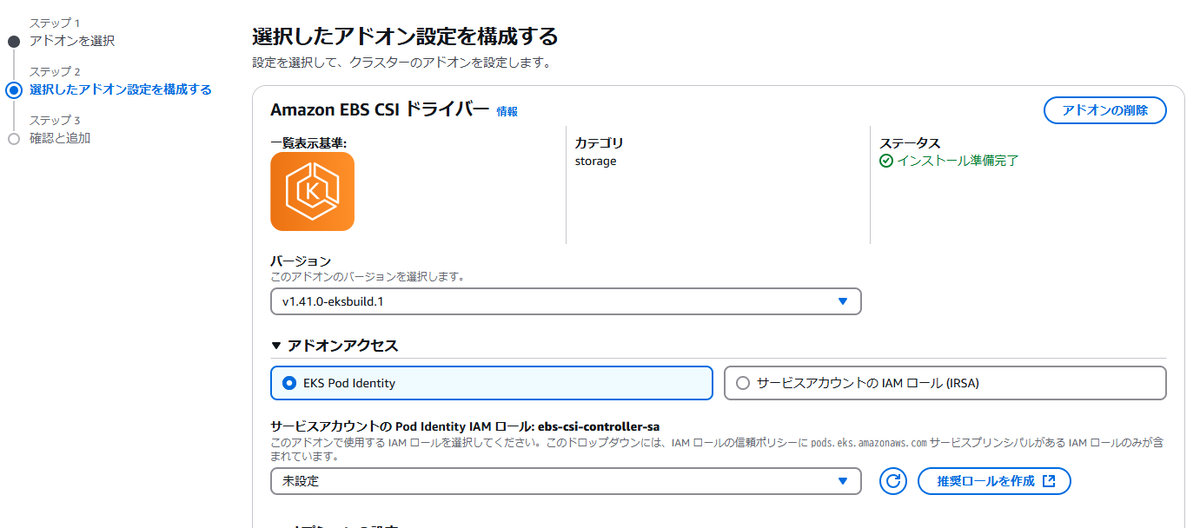Open the version dropdown v1.41.0-eksbuild.1
Viewport: 1200px width, 528px height.
click(x=565, y=301)
